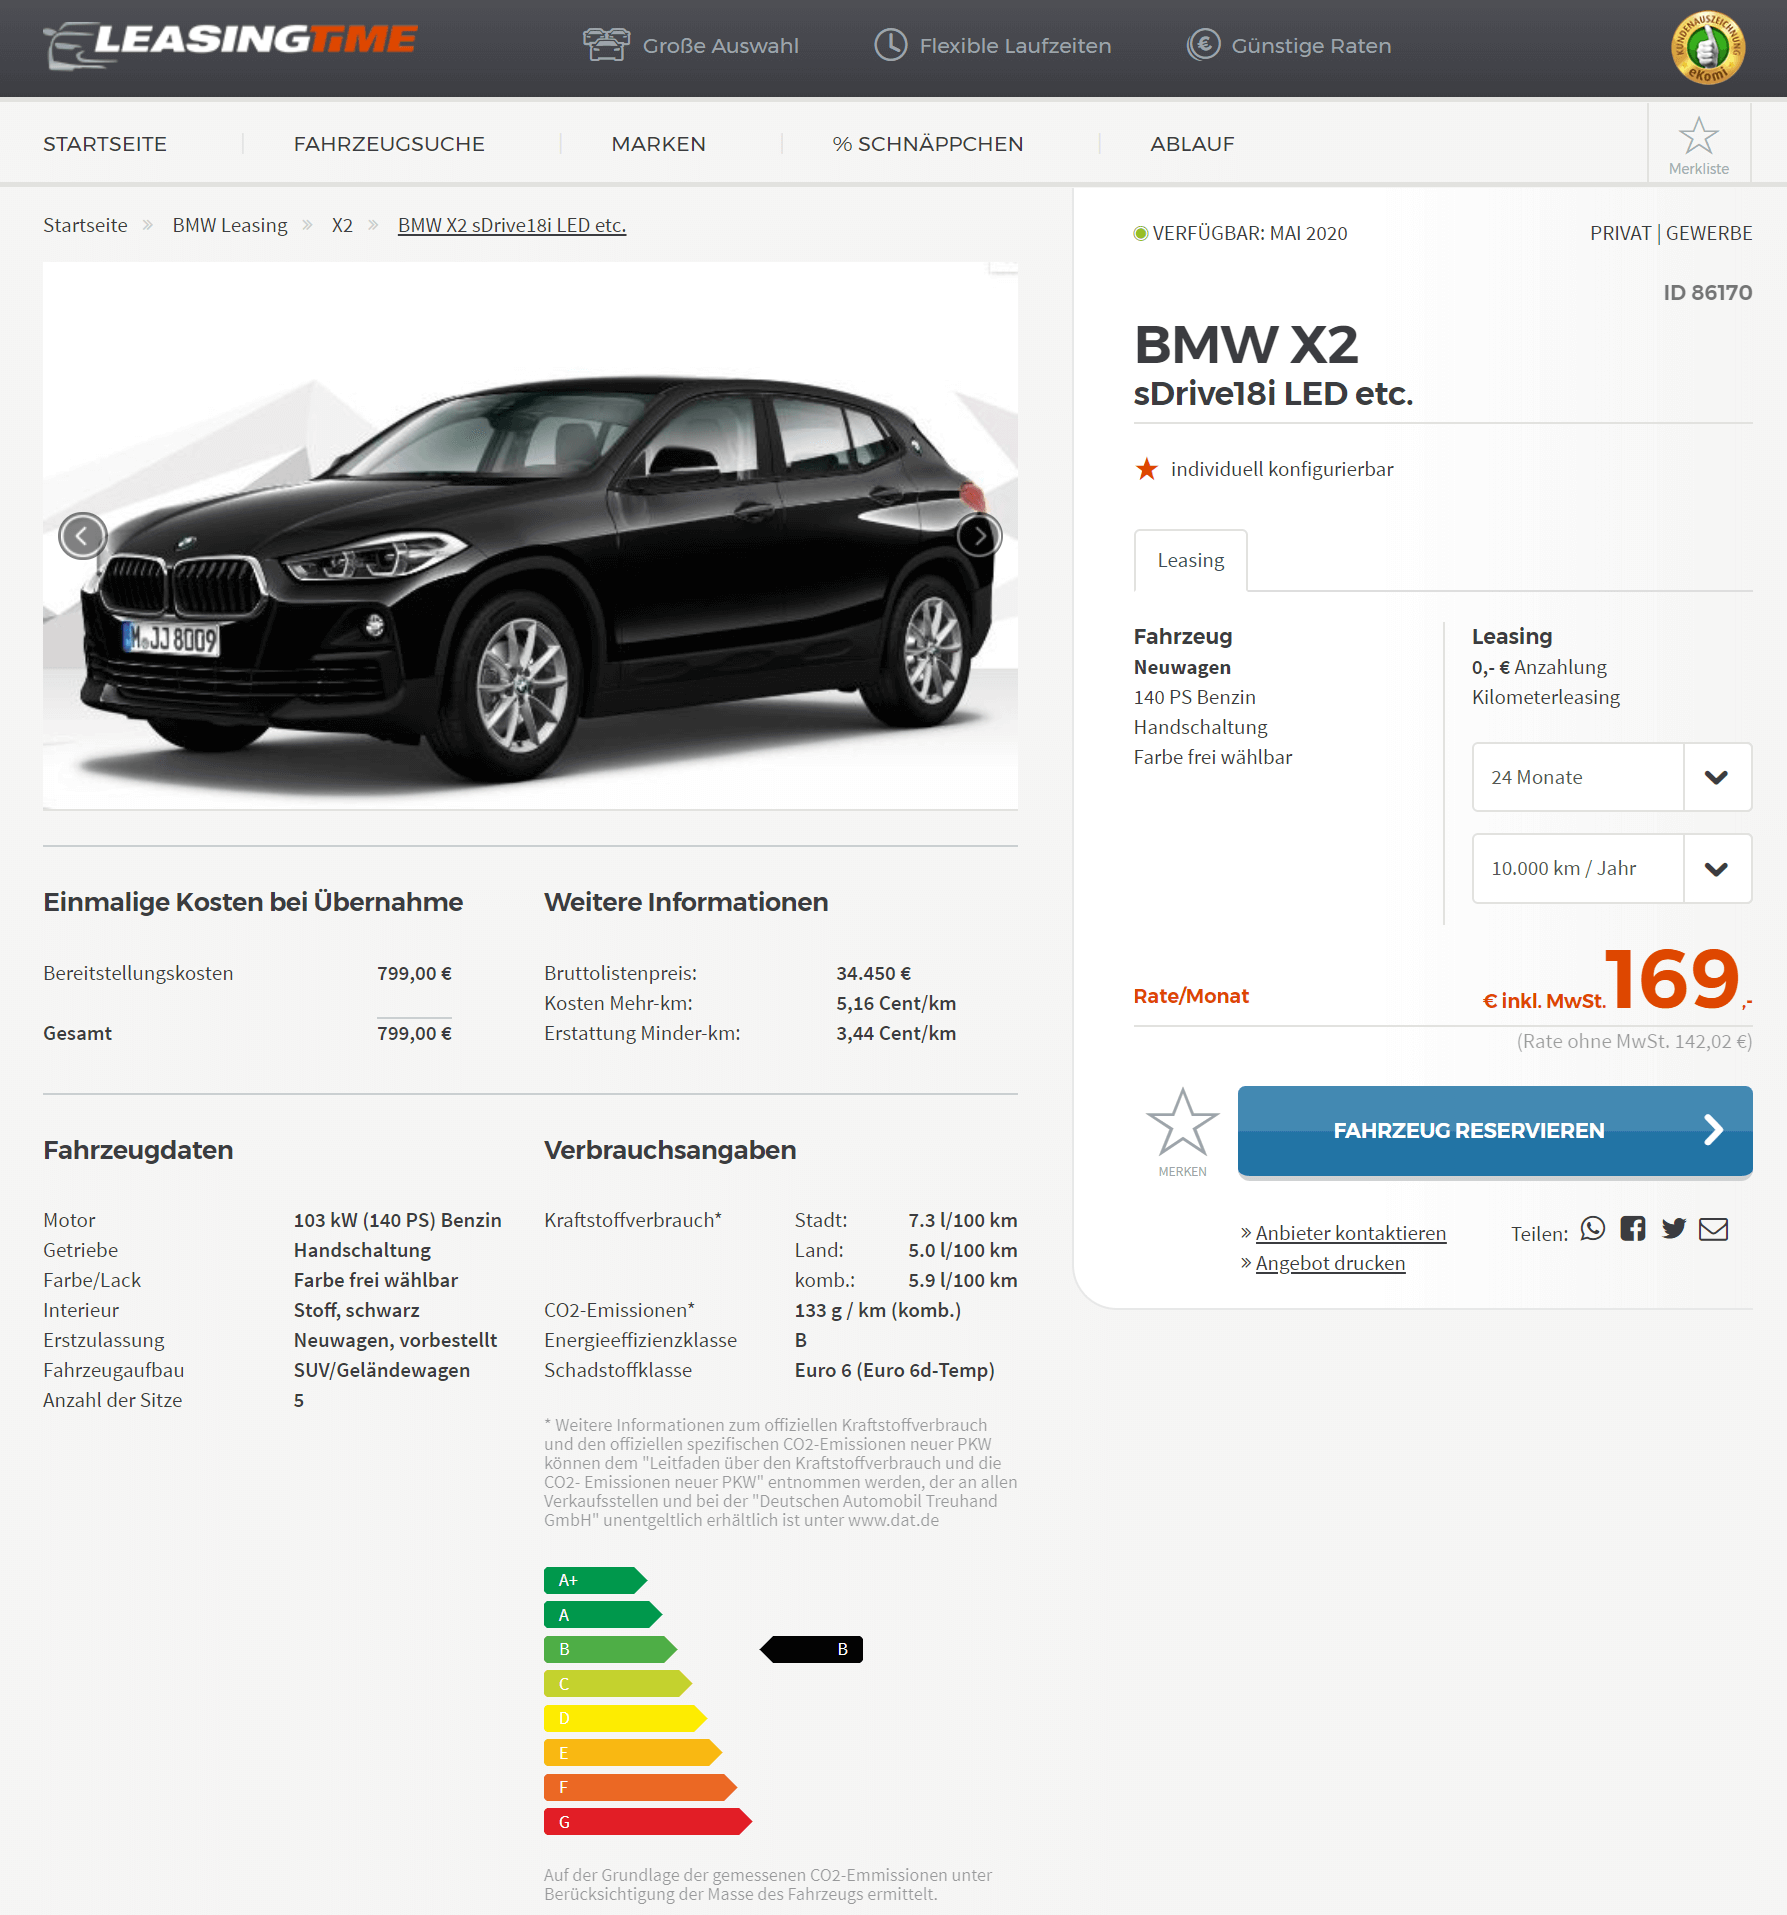Click BMW Leasing breadcrumb link
This screenshot has height=1915, width=1787.
[x=230, y=225]
